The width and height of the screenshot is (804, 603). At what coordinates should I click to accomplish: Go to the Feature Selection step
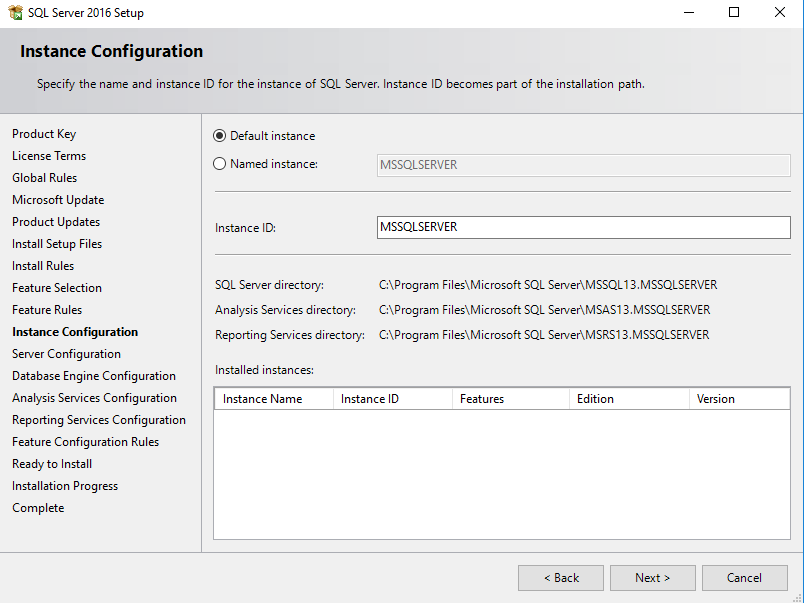57,288
